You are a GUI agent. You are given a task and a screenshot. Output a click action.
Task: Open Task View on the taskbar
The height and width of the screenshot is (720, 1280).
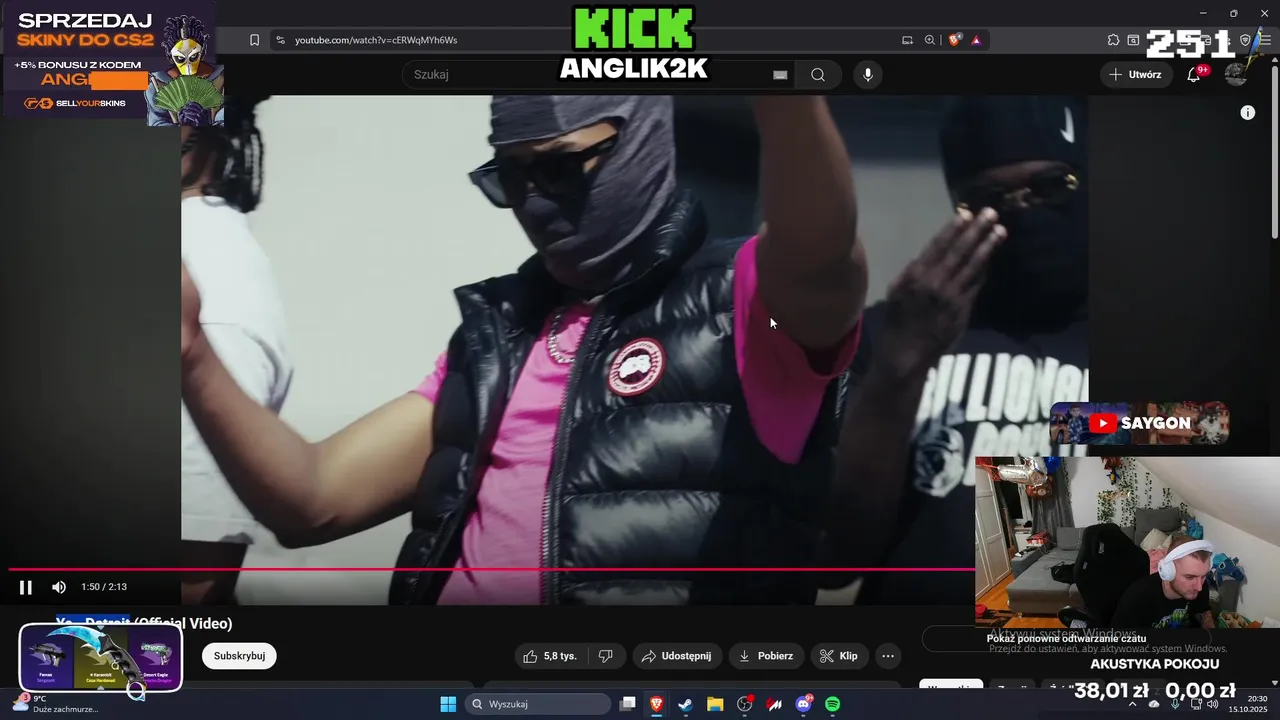(627, 704)
